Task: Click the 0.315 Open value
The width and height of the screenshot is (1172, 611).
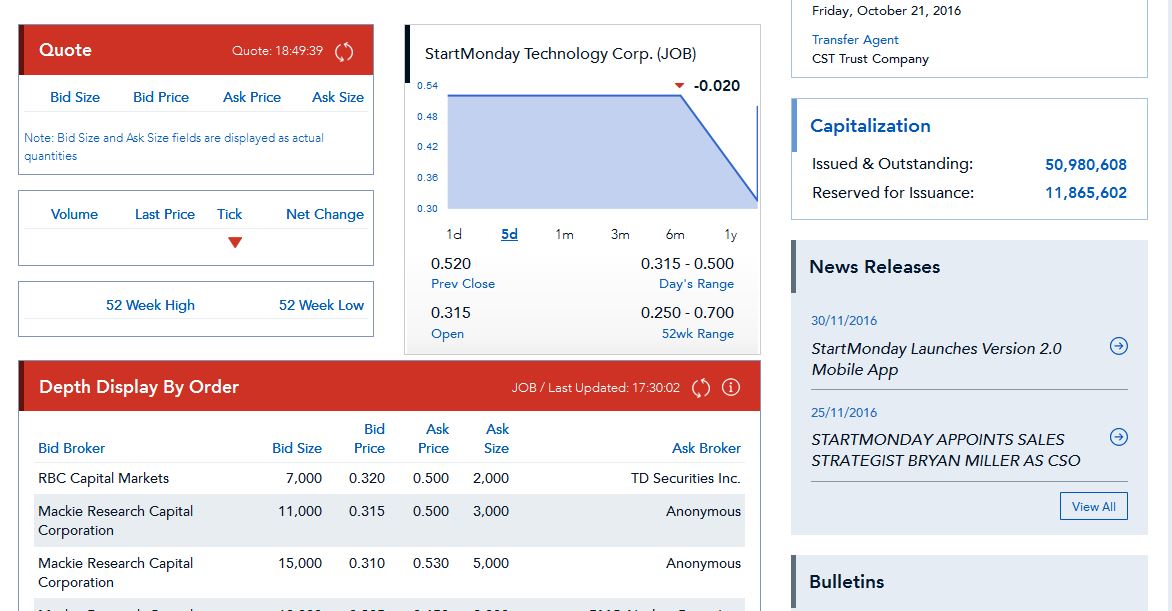Action: click(x=451, y=313)
